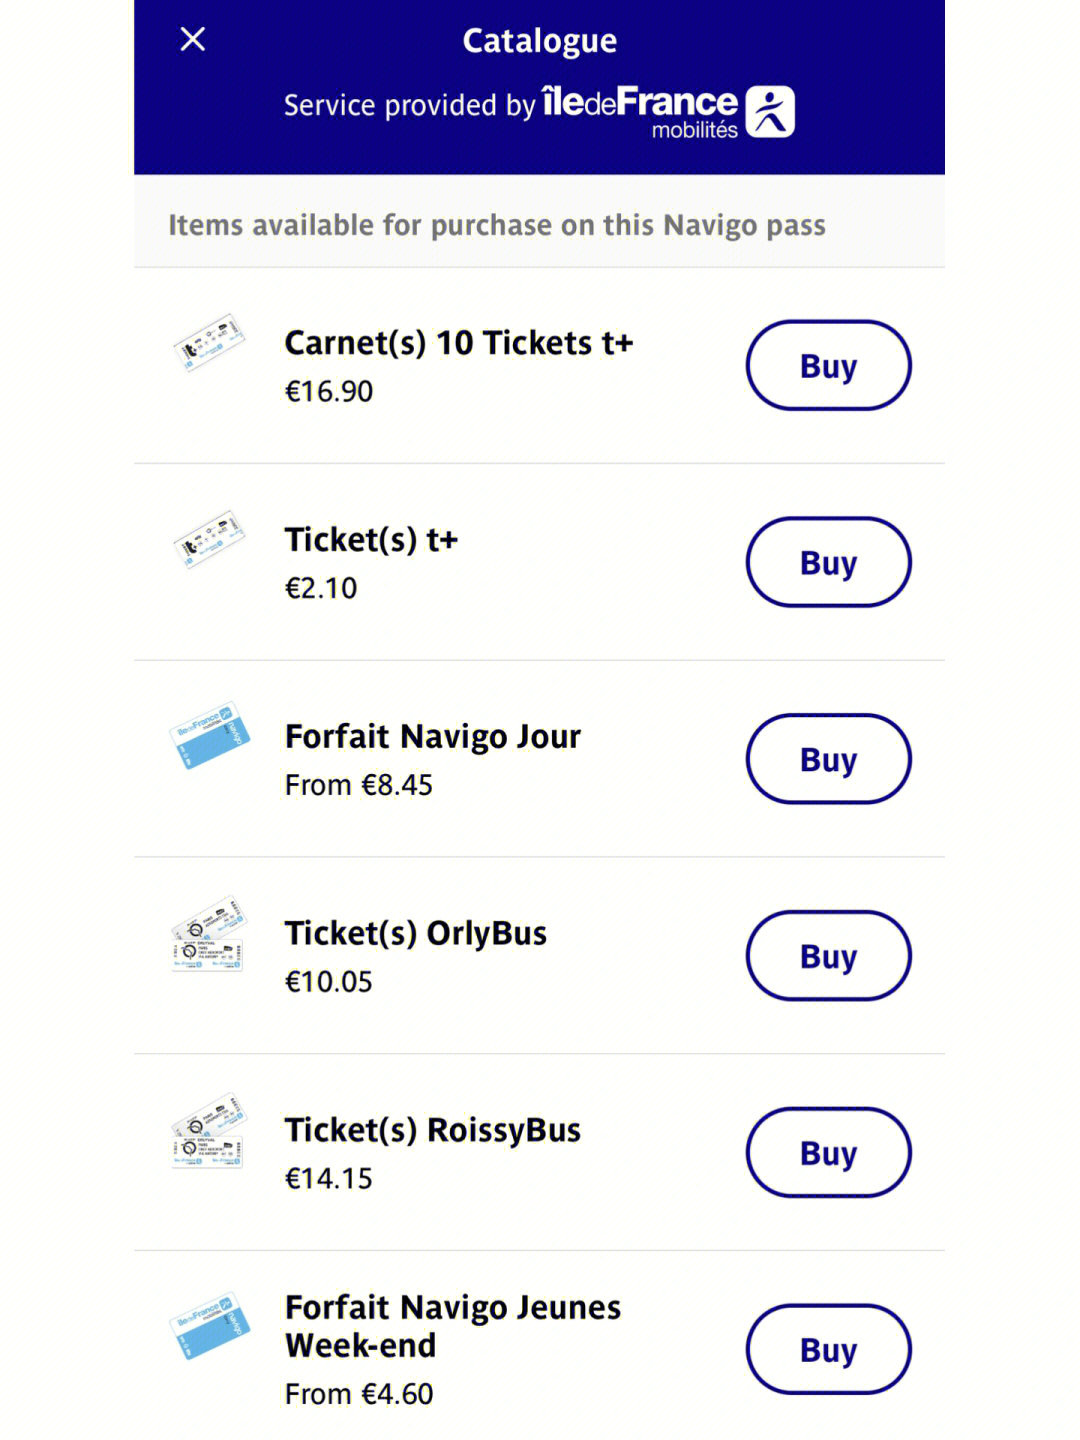Tap the RoissyBus ticket icon
1080x1440 pixels.
(209, 1131)
